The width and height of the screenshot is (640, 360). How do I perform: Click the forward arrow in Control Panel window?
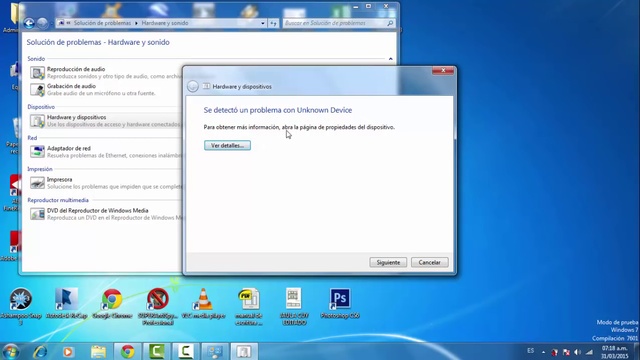[42, 23]
